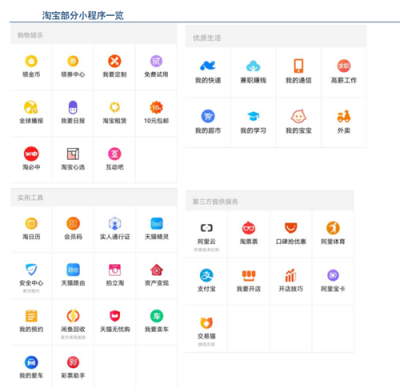400x392 pixels.
Task: Open the 淘必中 icon
Action: [x=31, y=154]
